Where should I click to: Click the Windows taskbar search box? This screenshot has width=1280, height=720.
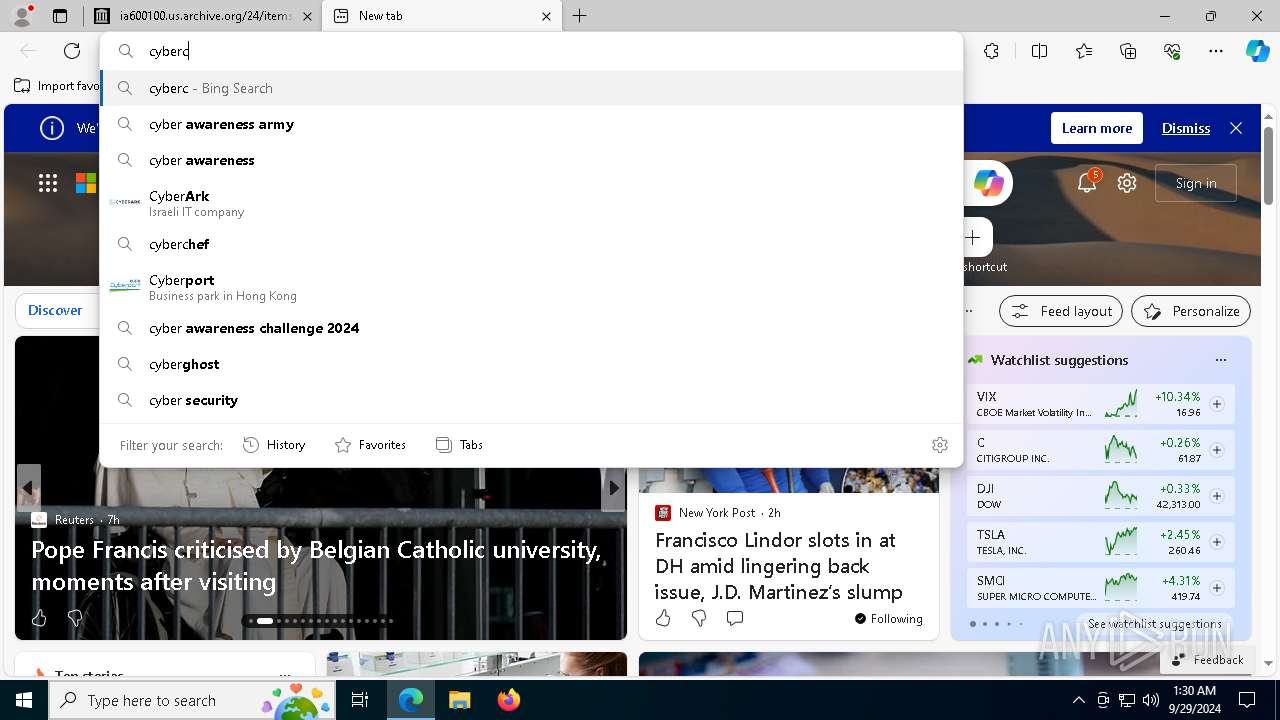pyautogui.click(x=192, y=700)
